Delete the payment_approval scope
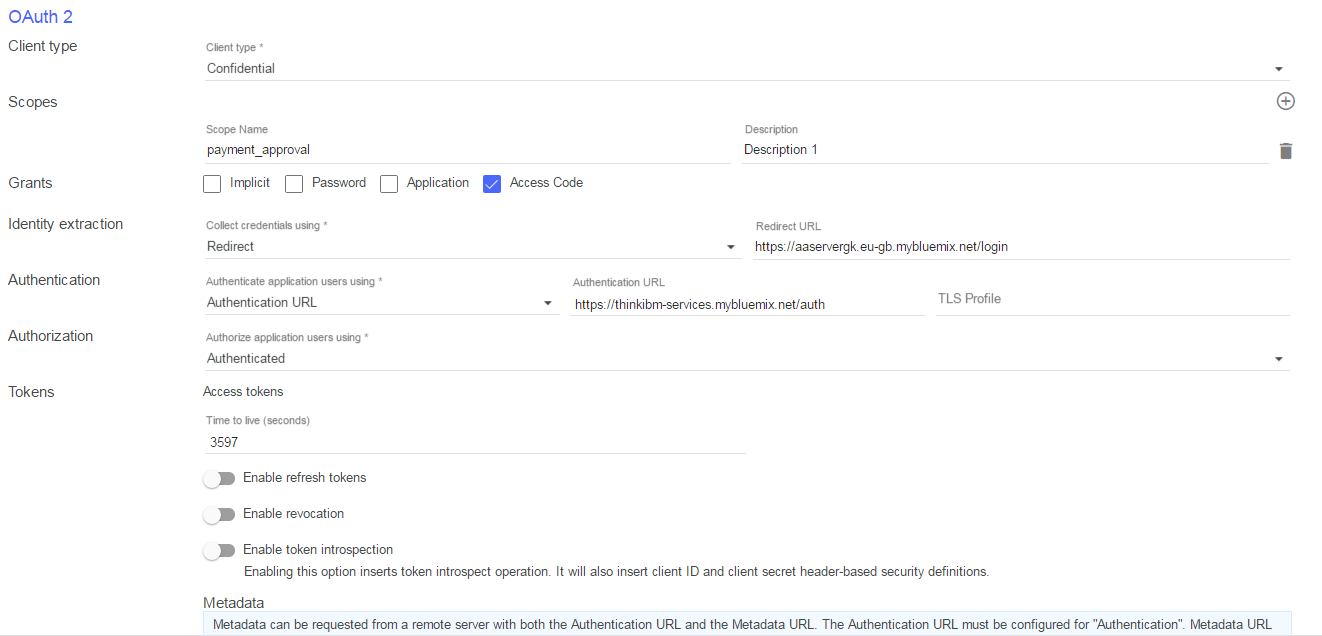Viewport: 1322px width, 636px height. click(x=1286, y=151)
